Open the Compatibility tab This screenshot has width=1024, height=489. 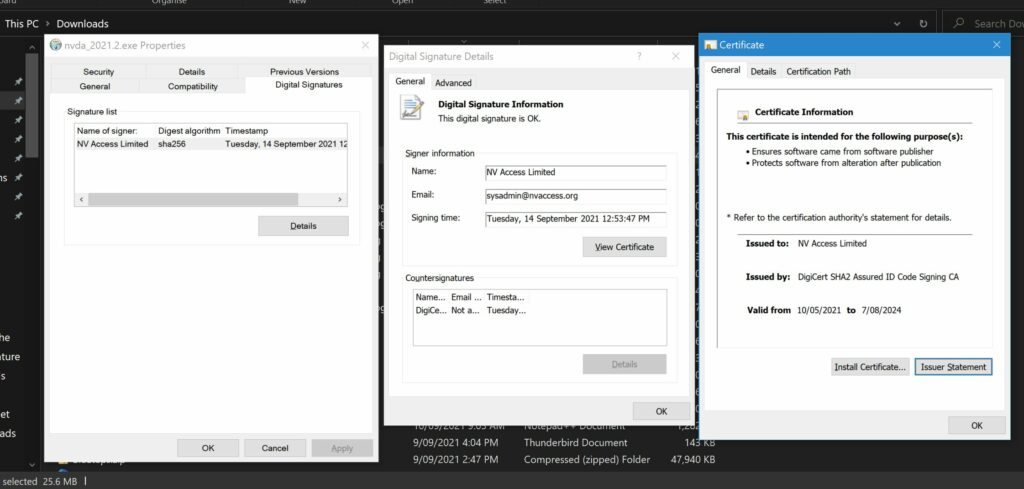click(193, 86)
